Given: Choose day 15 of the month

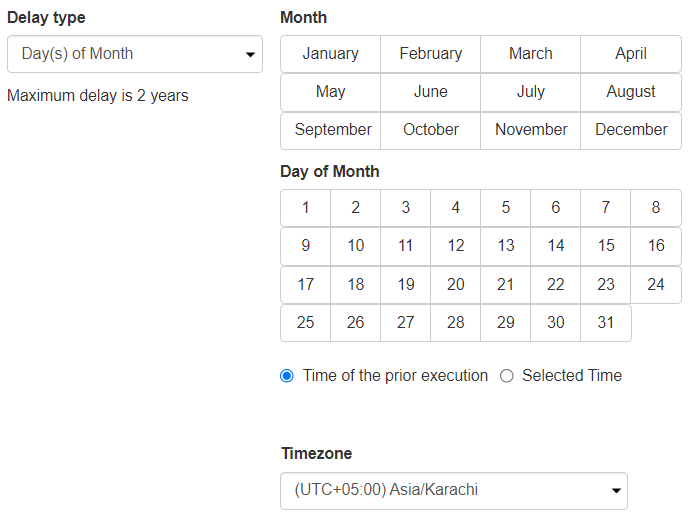Looking at the screenshot, I should pyautogui.click(x=606, y=246).
